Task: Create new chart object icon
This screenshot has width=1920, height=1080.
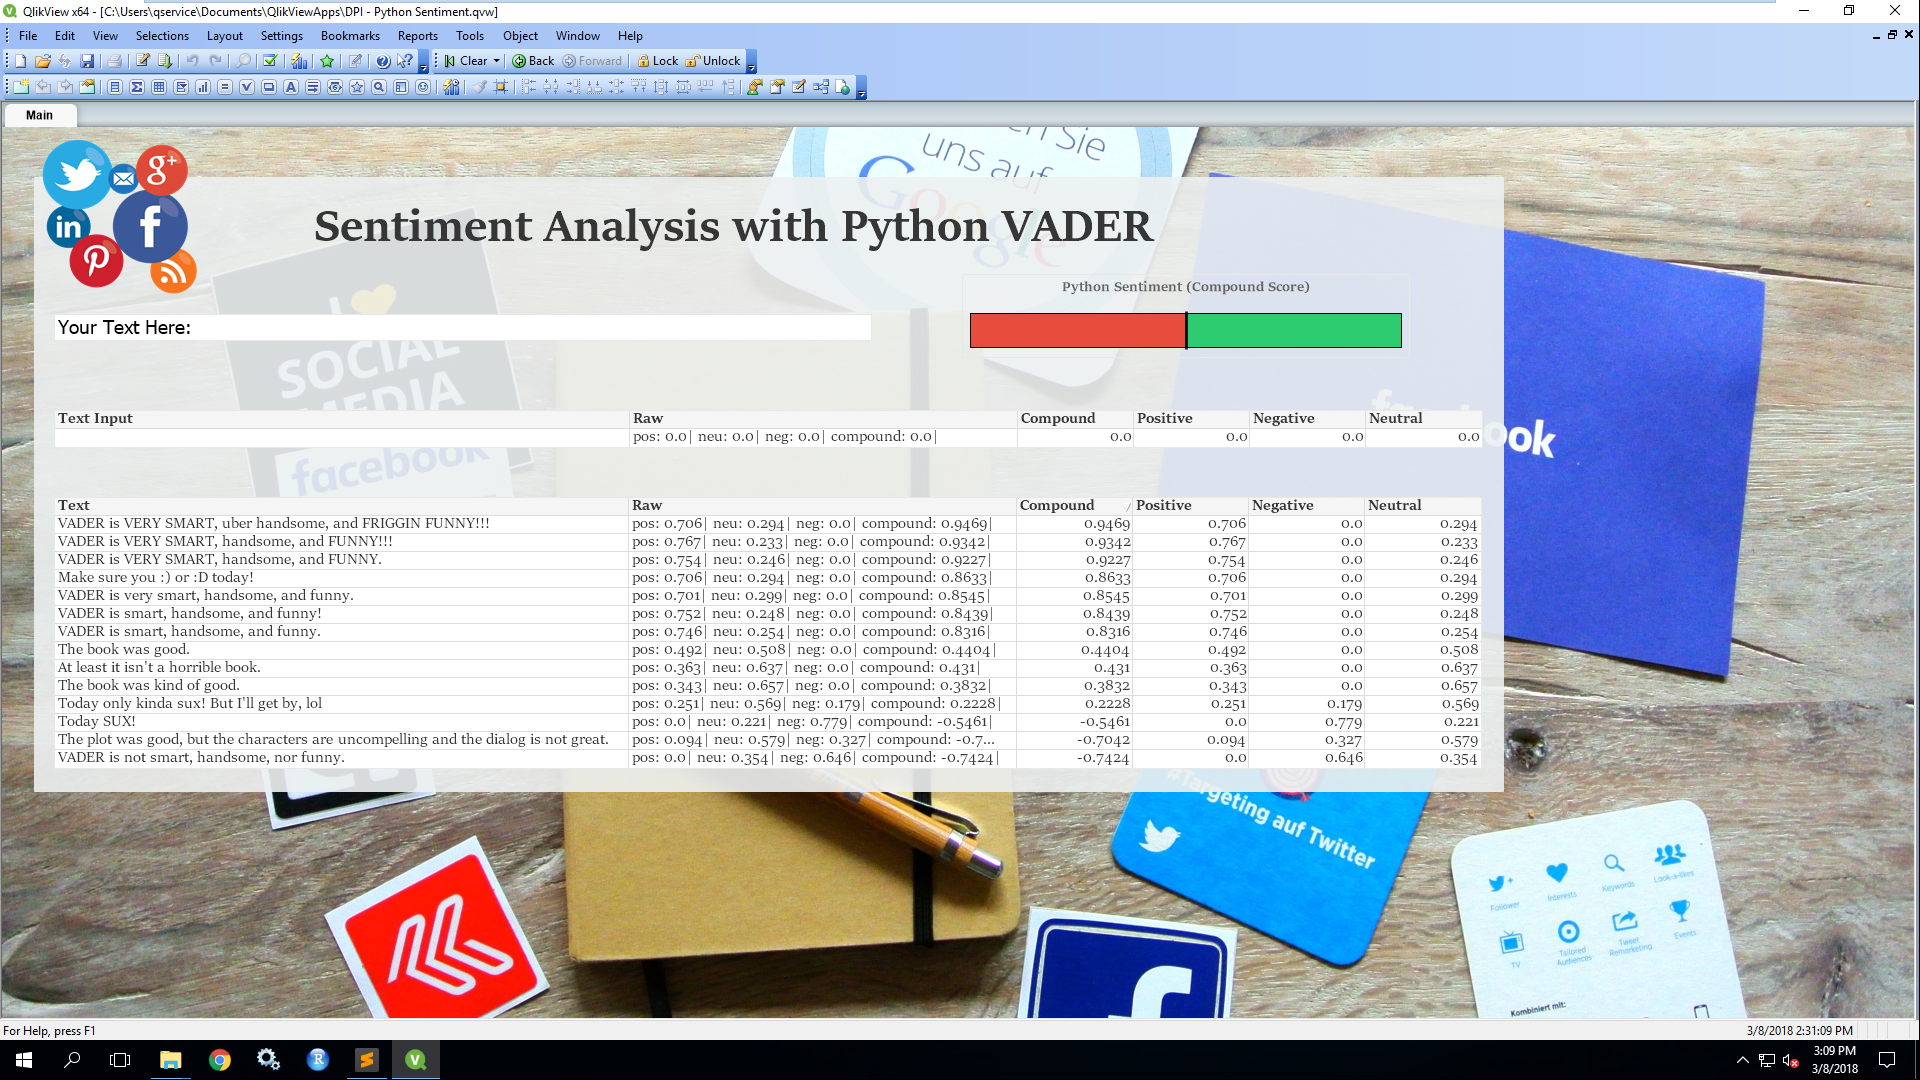Action: pos(203,87)
